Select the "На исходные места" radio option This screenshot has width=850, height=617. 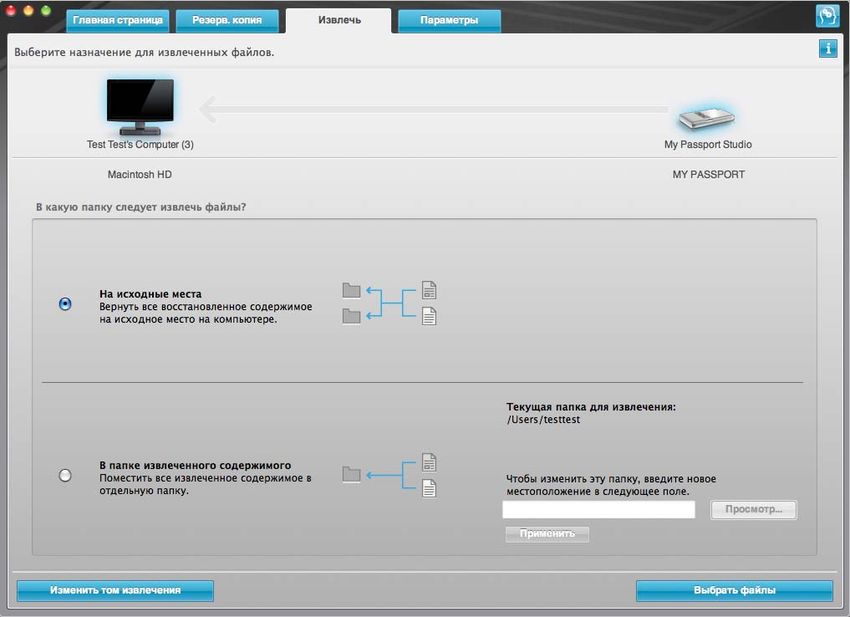66,304
